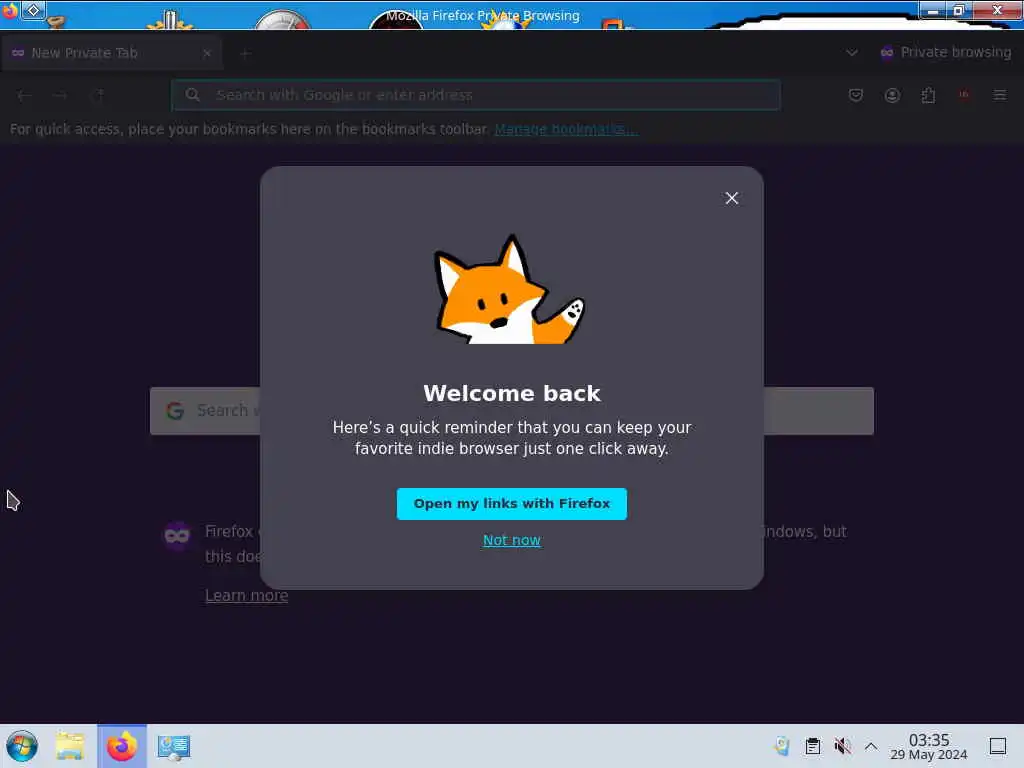Click the diamond icon in title bar
Viewport: 1024px width, 768px height.
point(33,10)
